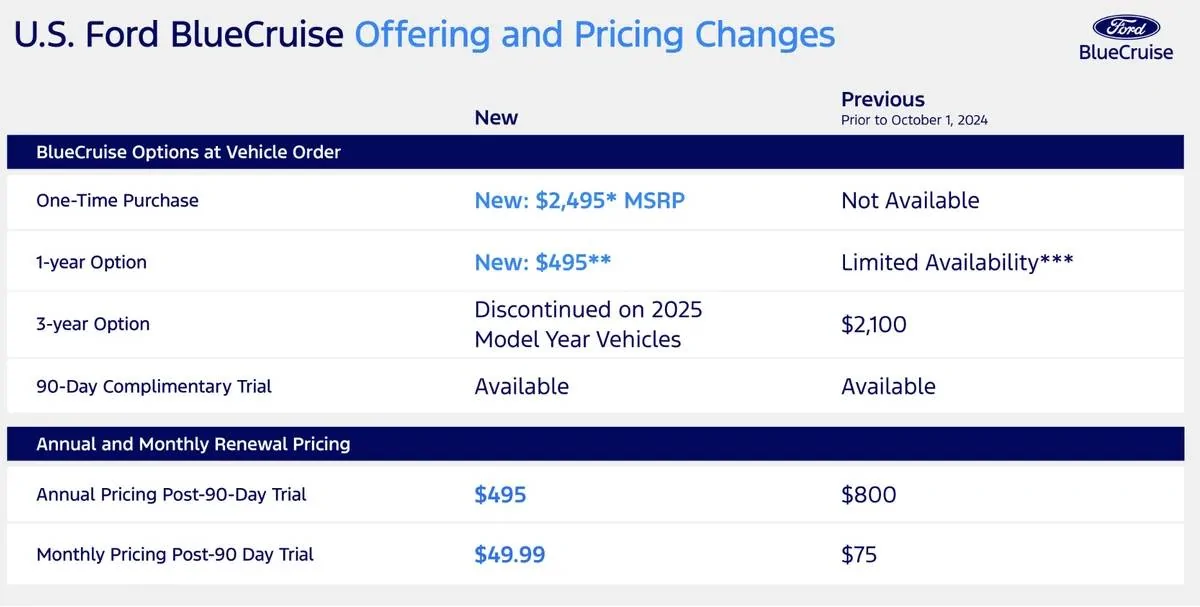The image size is (1200, 607).
Task: Click the "BlueCruise Options at Vehicle Order" header
Action: tap(188, 153)
